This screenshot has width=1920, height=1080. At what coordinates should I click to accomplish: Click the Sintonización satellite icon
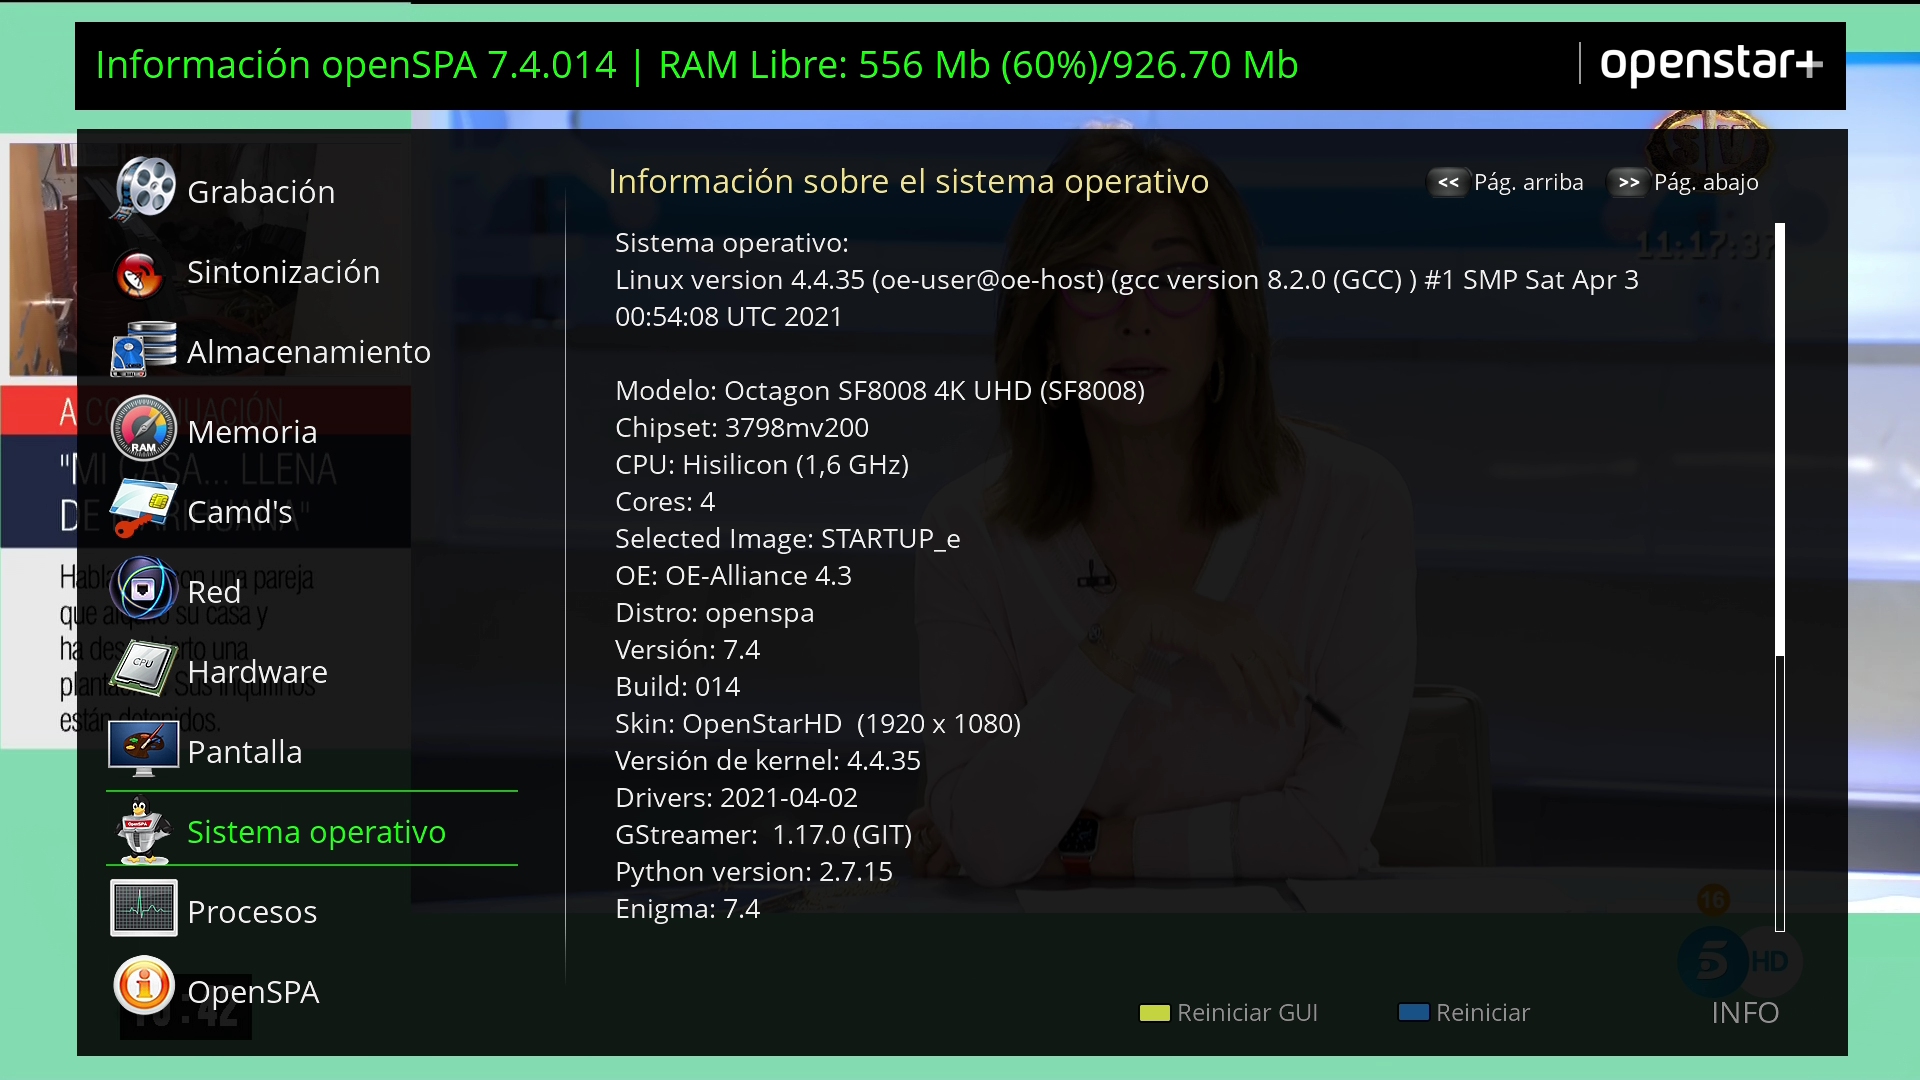[140, 273]
